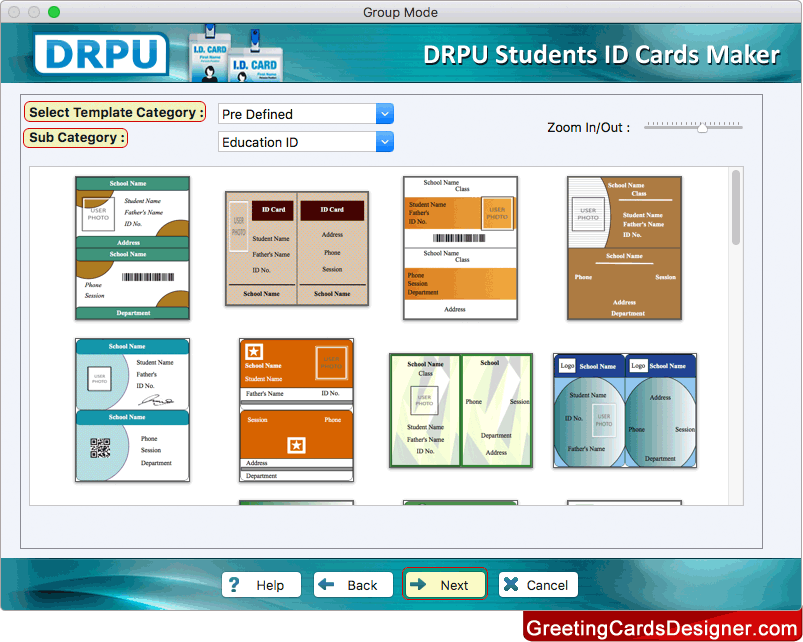Go Back to the previous step
The image size is (803, 642).
pos(353,585)
